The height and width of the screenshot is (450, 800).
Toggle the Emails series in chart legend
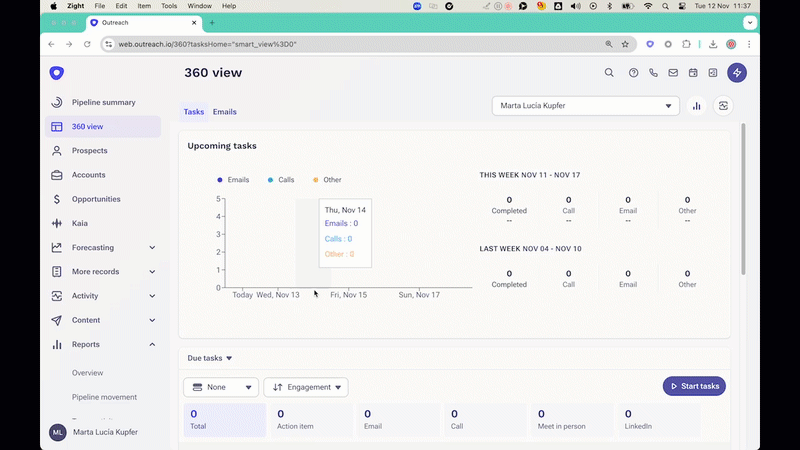point(233,180)
